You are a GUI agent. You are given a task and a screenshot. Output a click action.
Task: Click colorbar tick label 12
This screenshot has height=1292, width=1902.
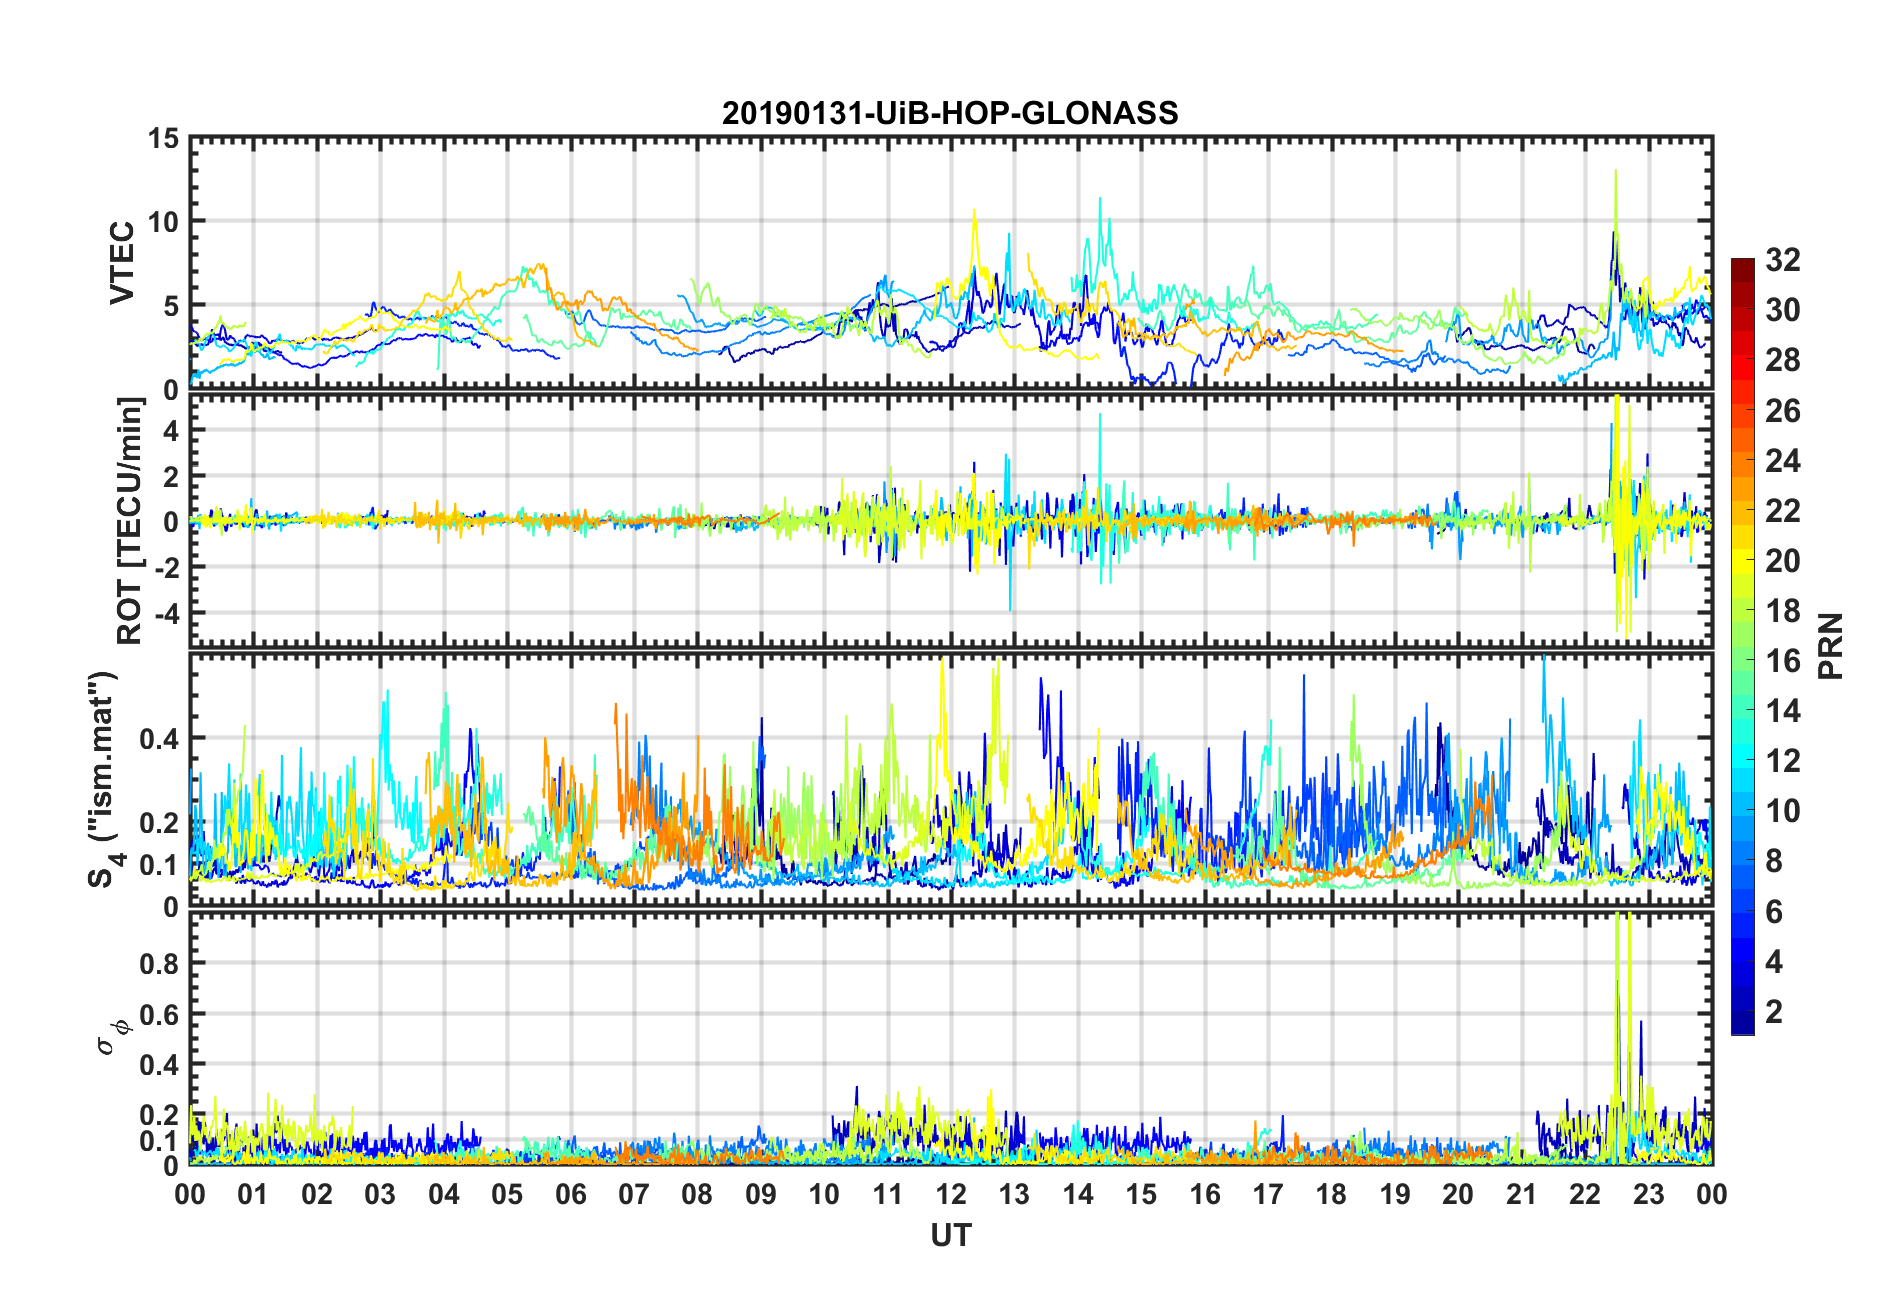click(1782, 760)
